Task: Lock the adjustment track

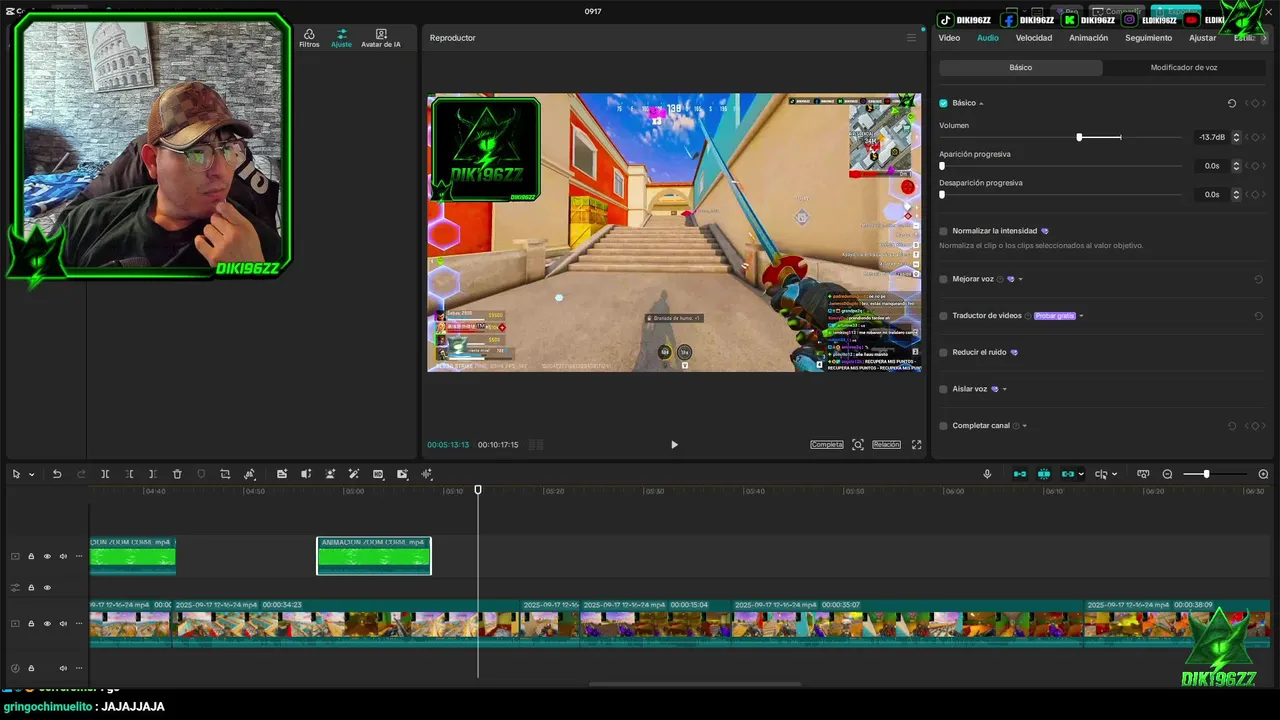Action: tap(31, 588)
